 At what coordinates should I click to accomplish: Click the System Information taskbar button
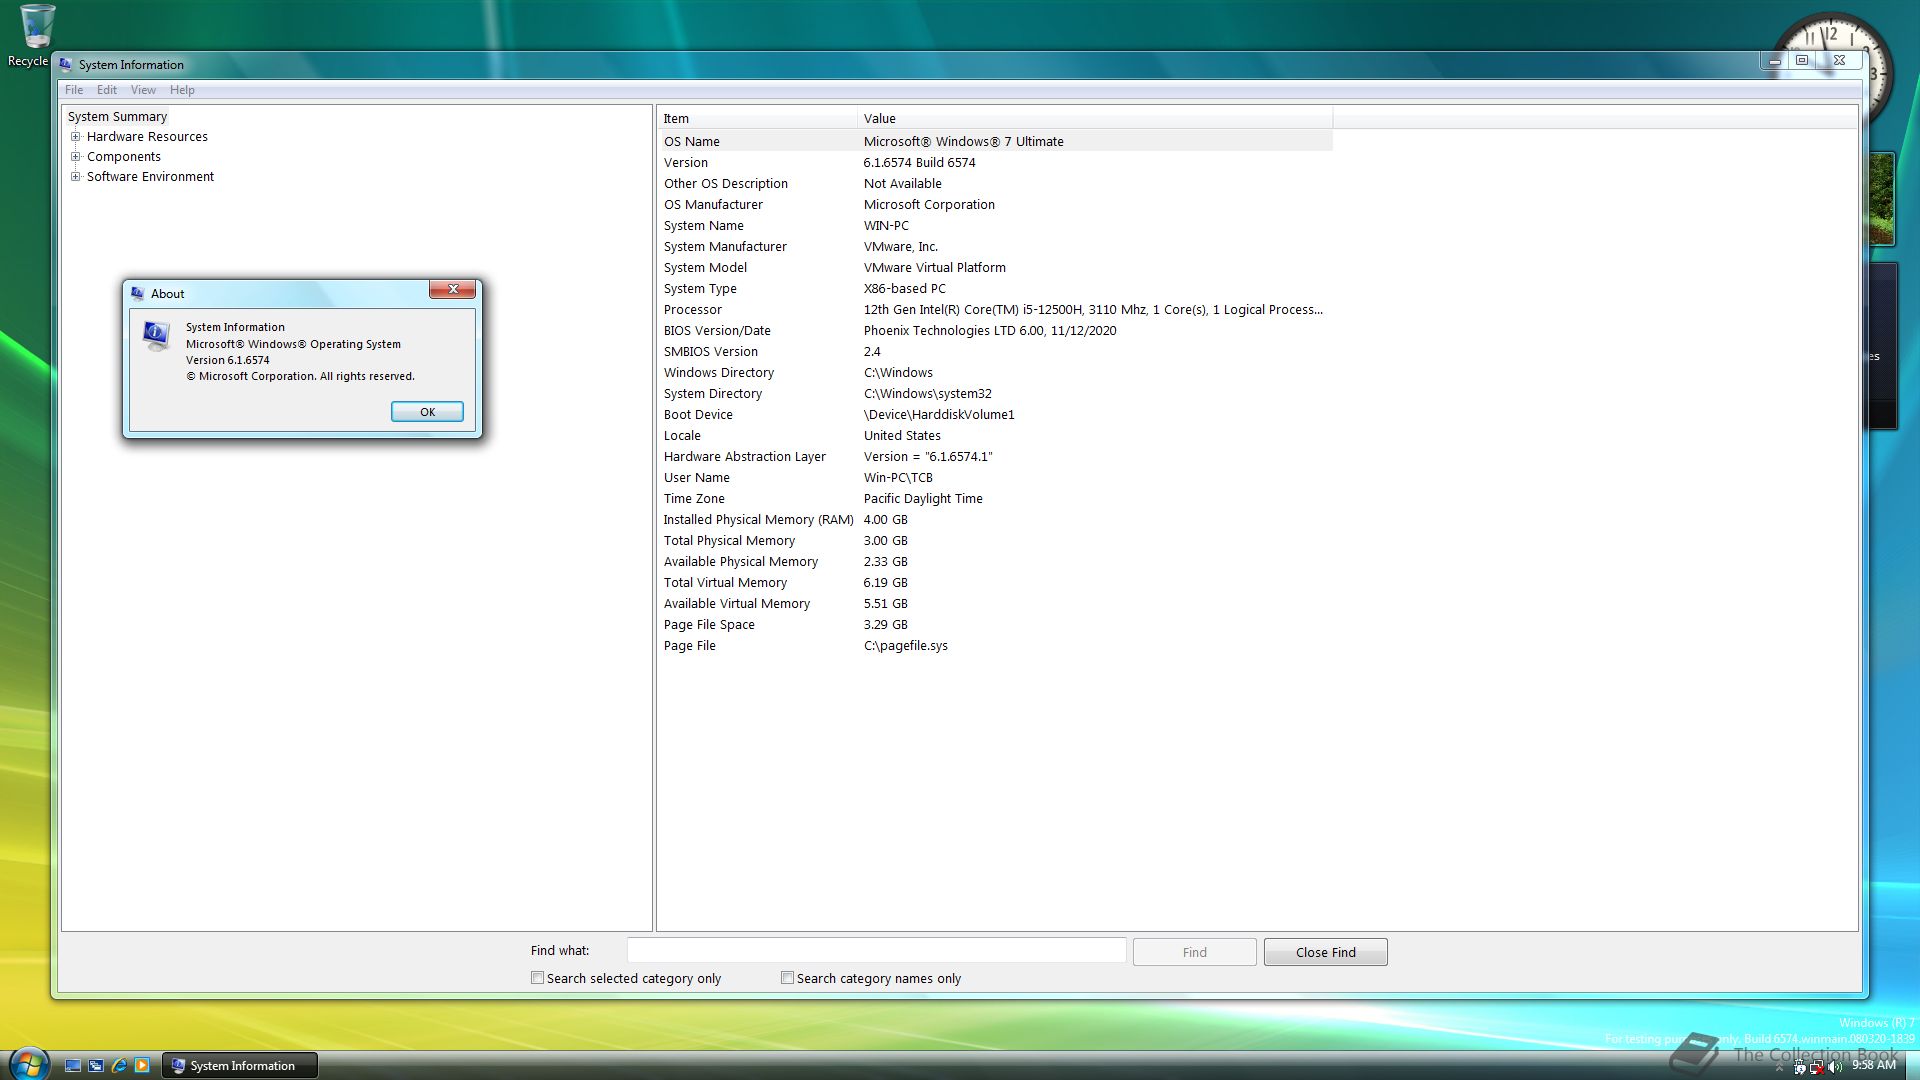point(240,1066)
